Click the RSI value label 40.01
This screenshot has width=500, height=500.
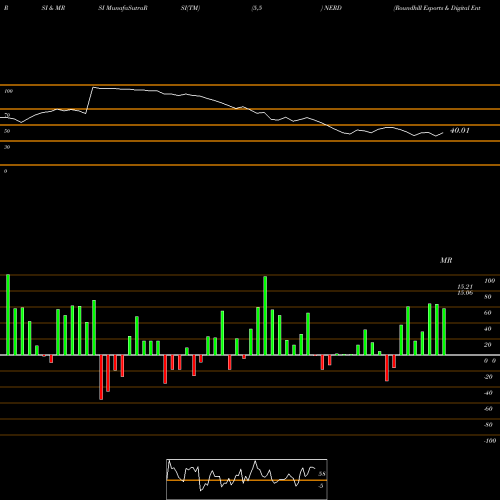point(459,131)
